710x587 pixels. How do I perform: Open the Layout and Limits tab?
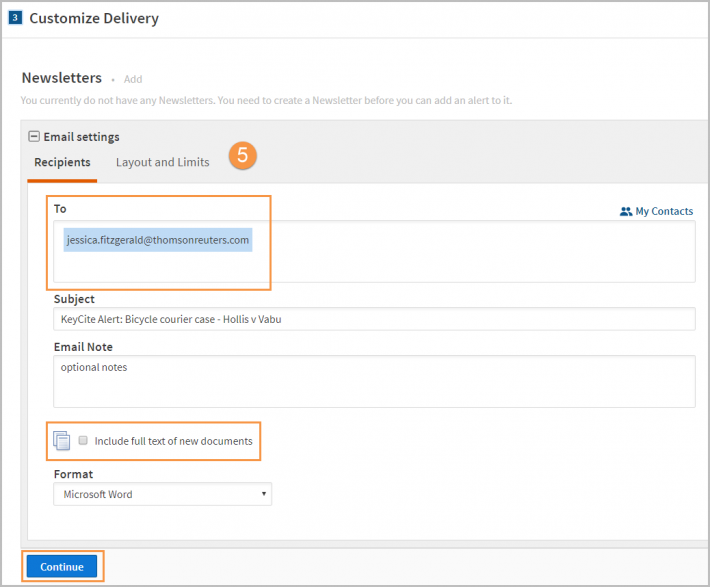163,163
